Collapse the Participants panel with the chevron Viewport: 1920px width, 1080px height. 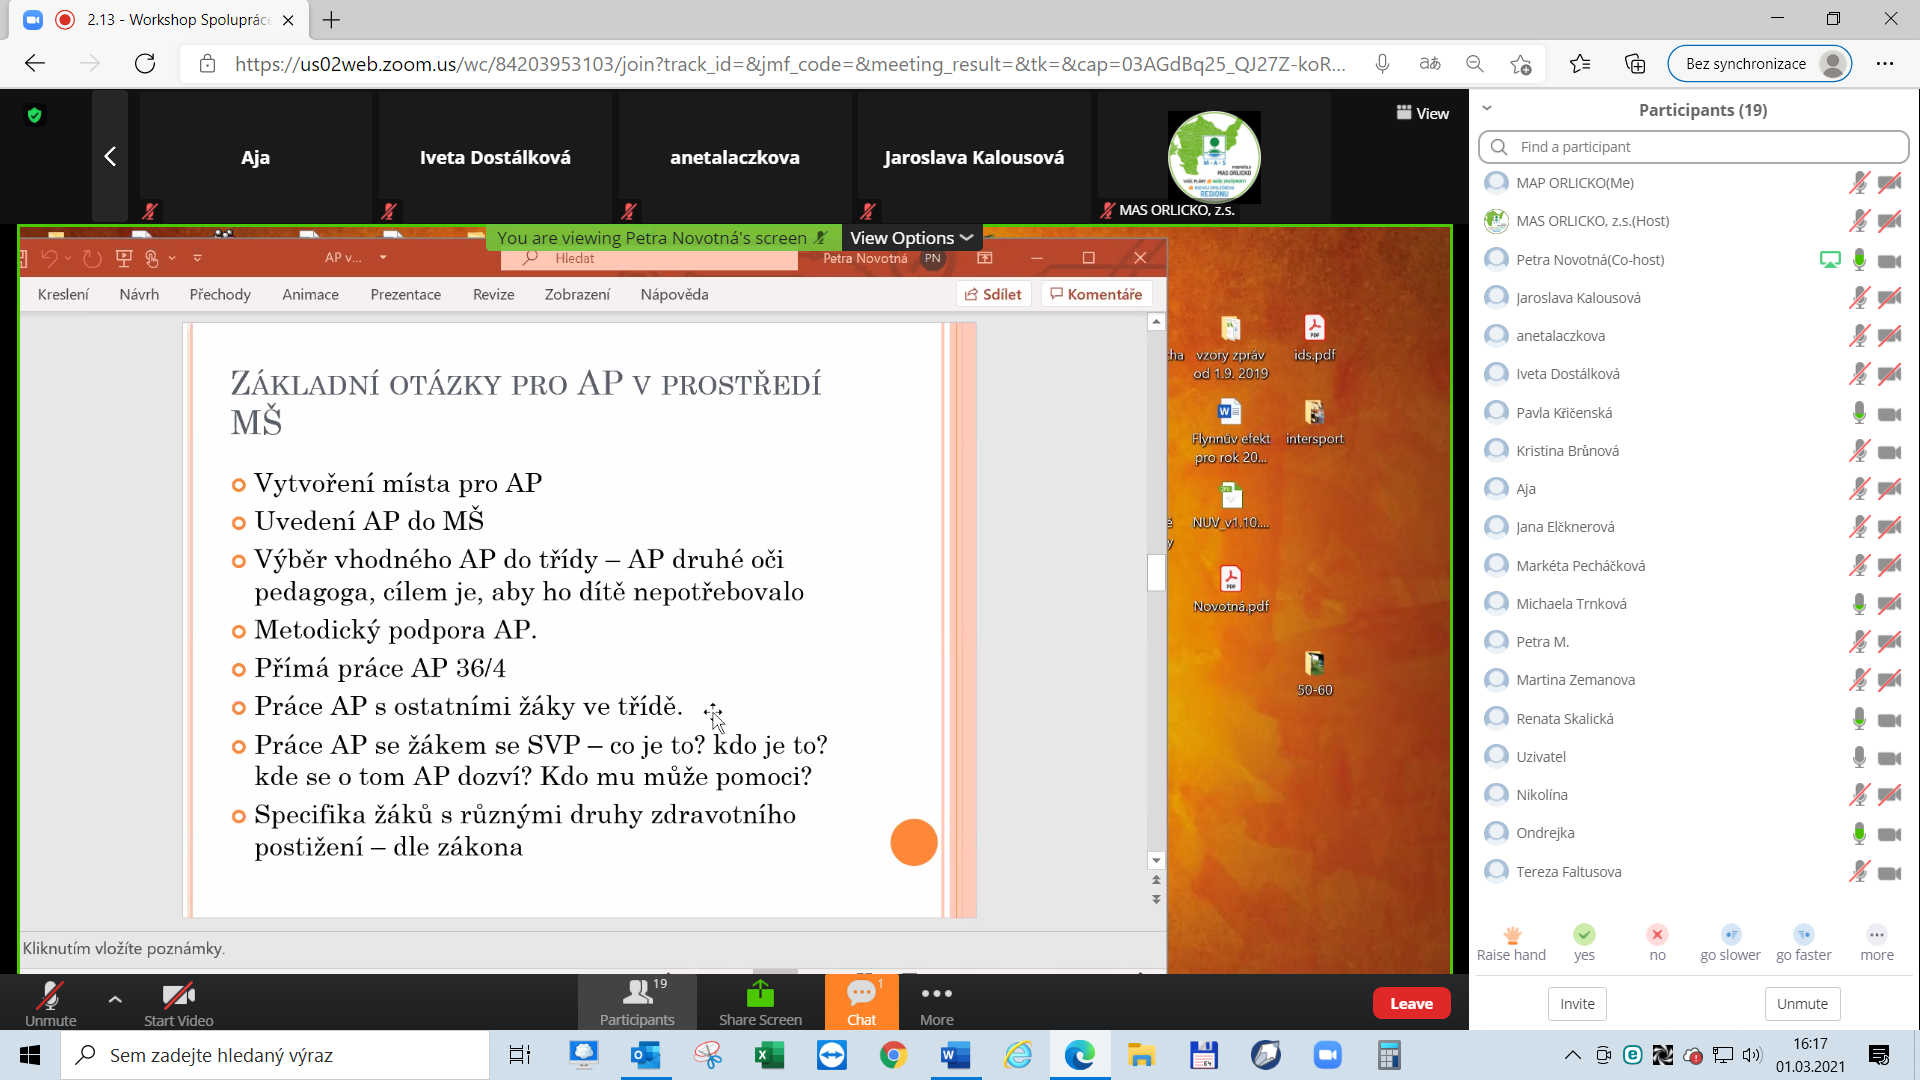pos(1488,108)
